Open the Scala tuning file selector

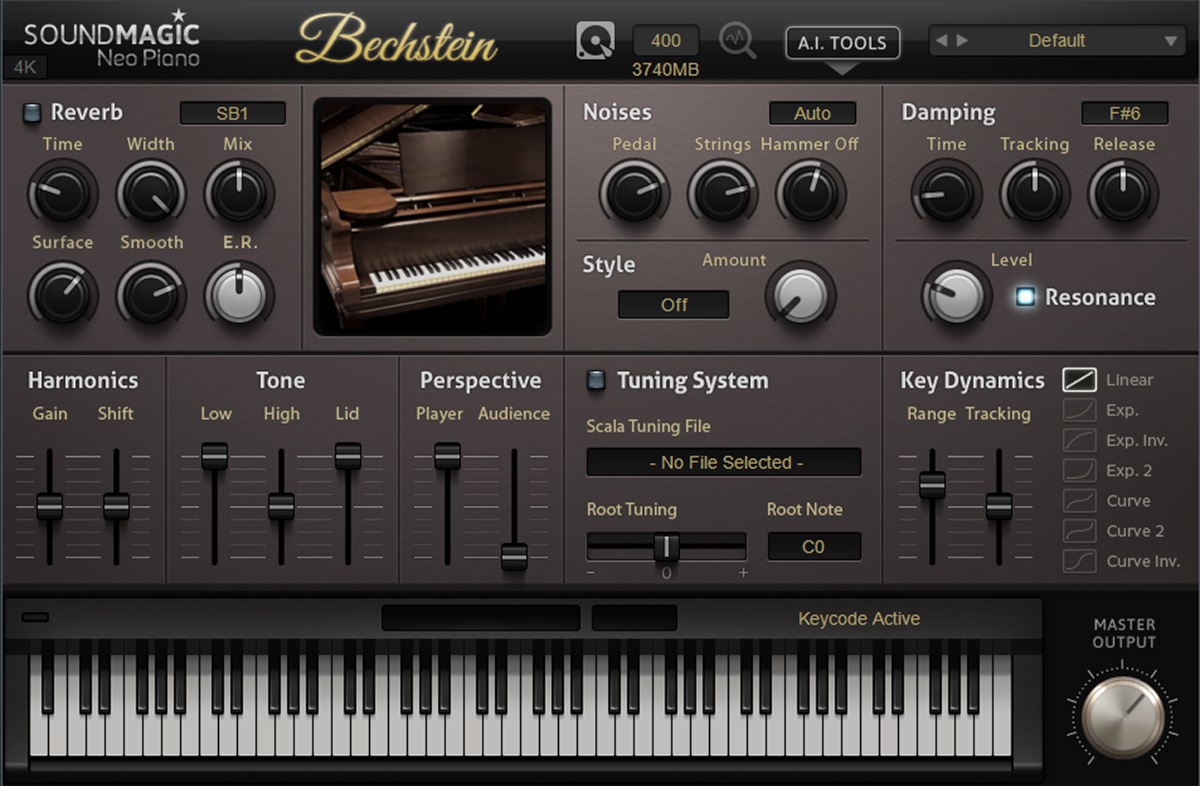pyautogui.click(x=724, y=462)
